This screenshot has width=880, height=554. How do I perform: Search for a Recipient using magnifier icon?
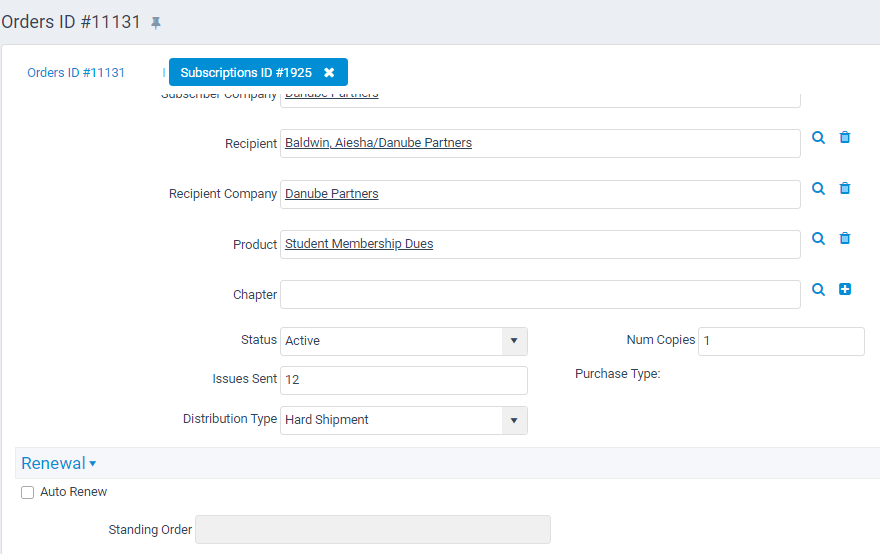pyautogui.click(x=818, y=138)
